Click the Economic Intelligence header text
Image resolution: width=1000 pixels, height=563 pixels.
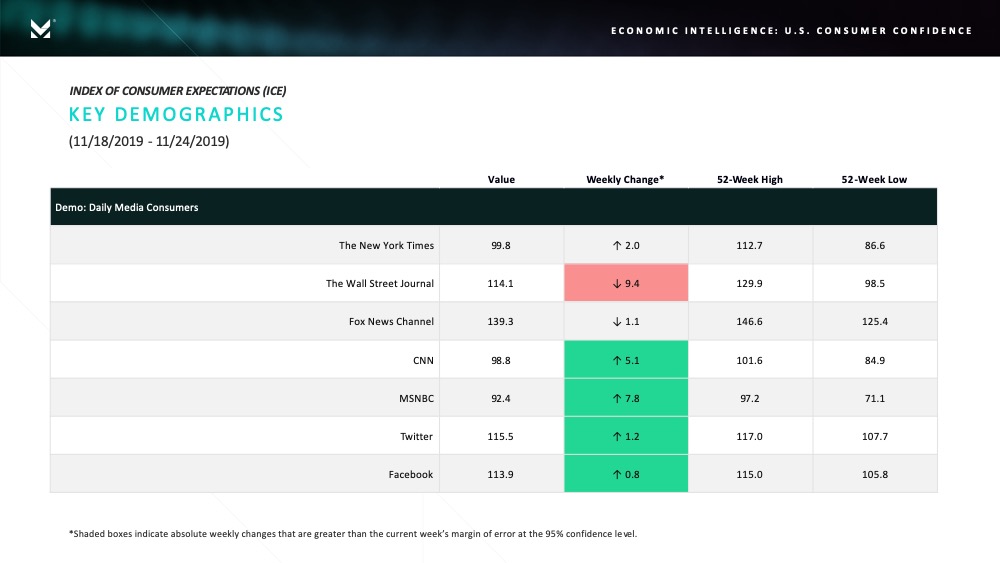pyautogui.click(x=791, y=31)
